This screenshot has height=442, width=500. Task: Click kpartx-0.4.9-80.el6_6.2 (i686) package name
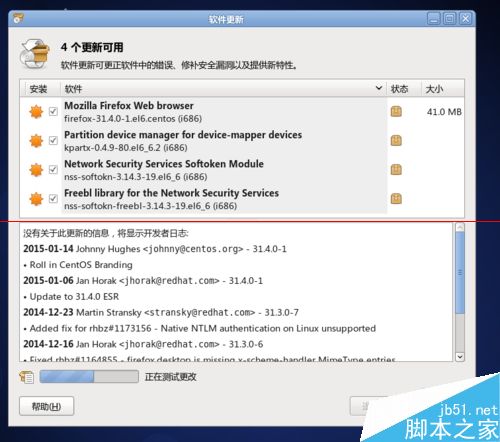[x=126, y=148]
